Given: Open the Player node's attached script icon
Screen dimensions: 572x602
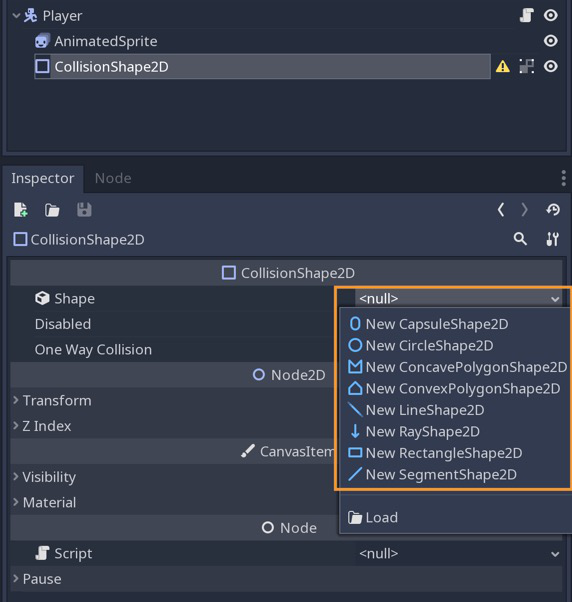Looking at the screenshot, I should click(526, 15).
